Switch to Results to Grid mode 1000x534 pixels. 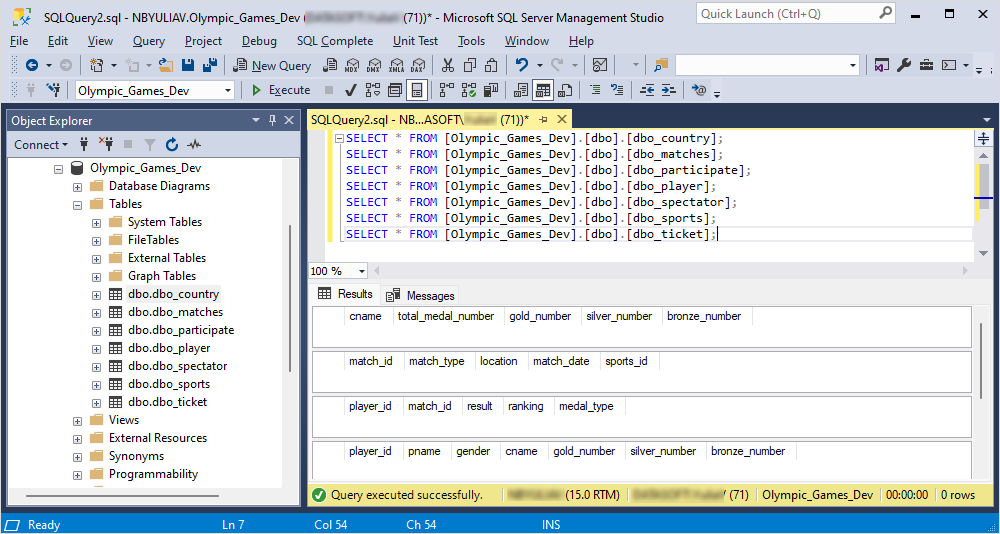click(x=543, y=90)
